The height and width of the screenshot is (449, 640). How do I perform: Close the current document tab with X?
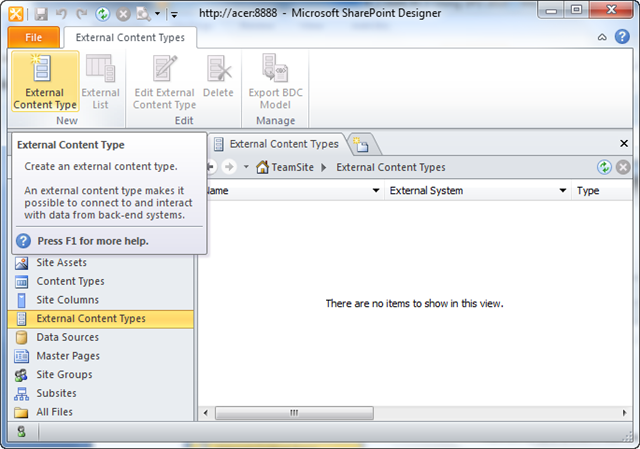(x=624, y=143)
